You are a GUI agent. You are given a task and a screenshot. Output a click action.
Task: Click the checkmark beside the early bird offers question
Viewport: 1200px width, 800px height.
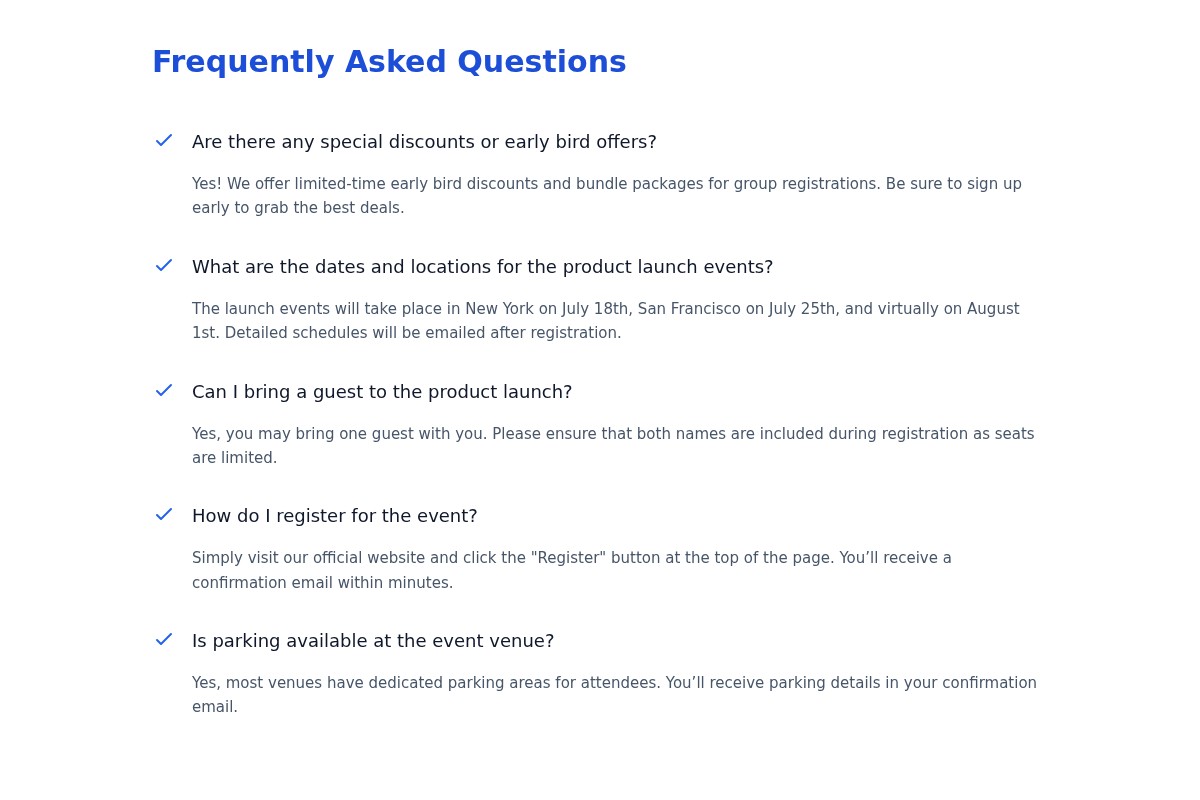click(x=164, y=141)
